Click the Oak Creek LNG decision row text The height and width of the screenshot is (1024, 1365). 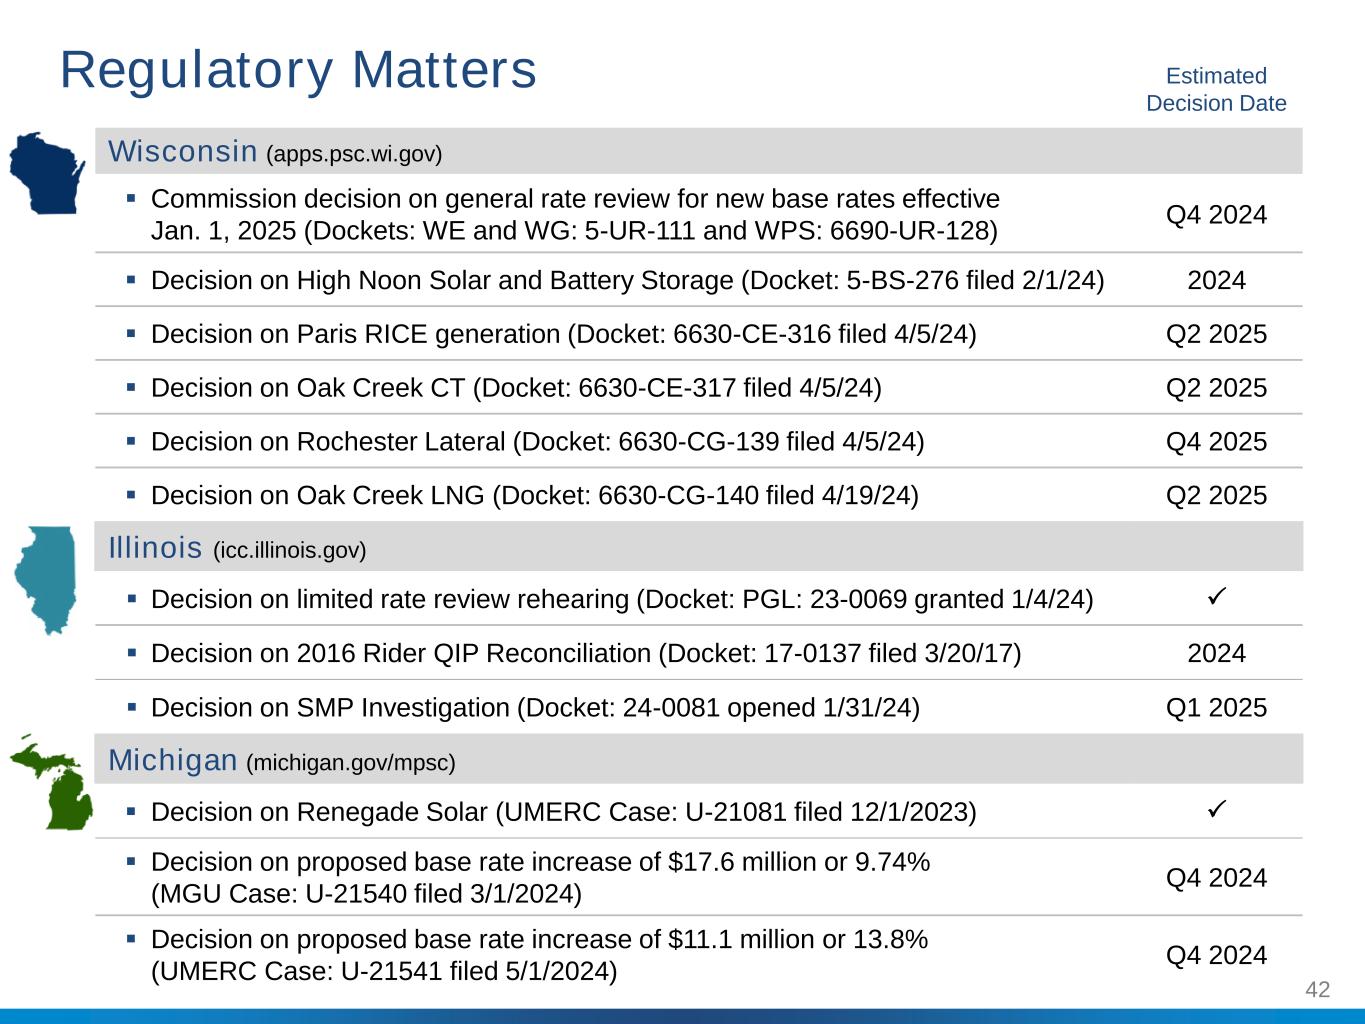534,496
